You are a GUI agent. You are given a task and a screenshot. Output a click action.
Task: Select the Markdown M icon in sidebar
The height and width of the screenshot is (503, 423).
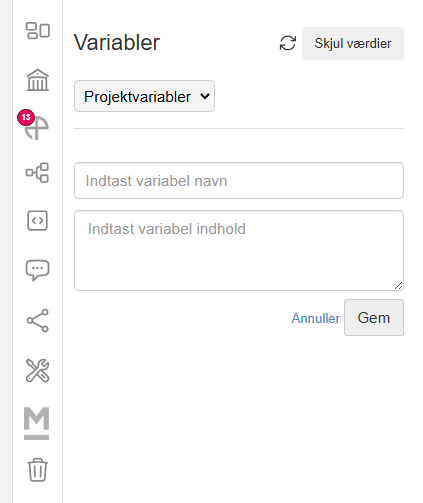click(37, 423)
